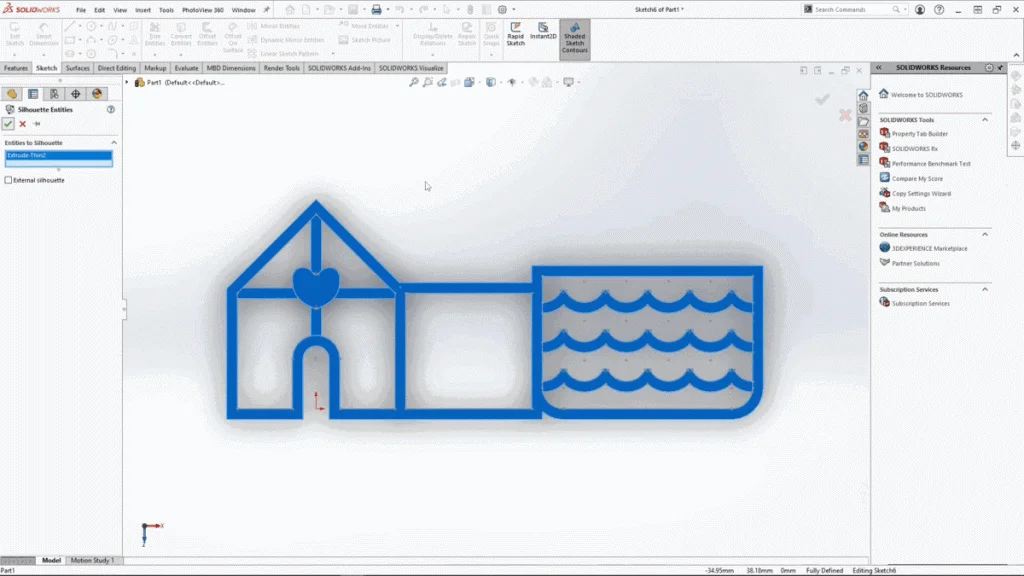Open DisplayManager tab icon
1024x576 pixels.
[x=97, y=94]
